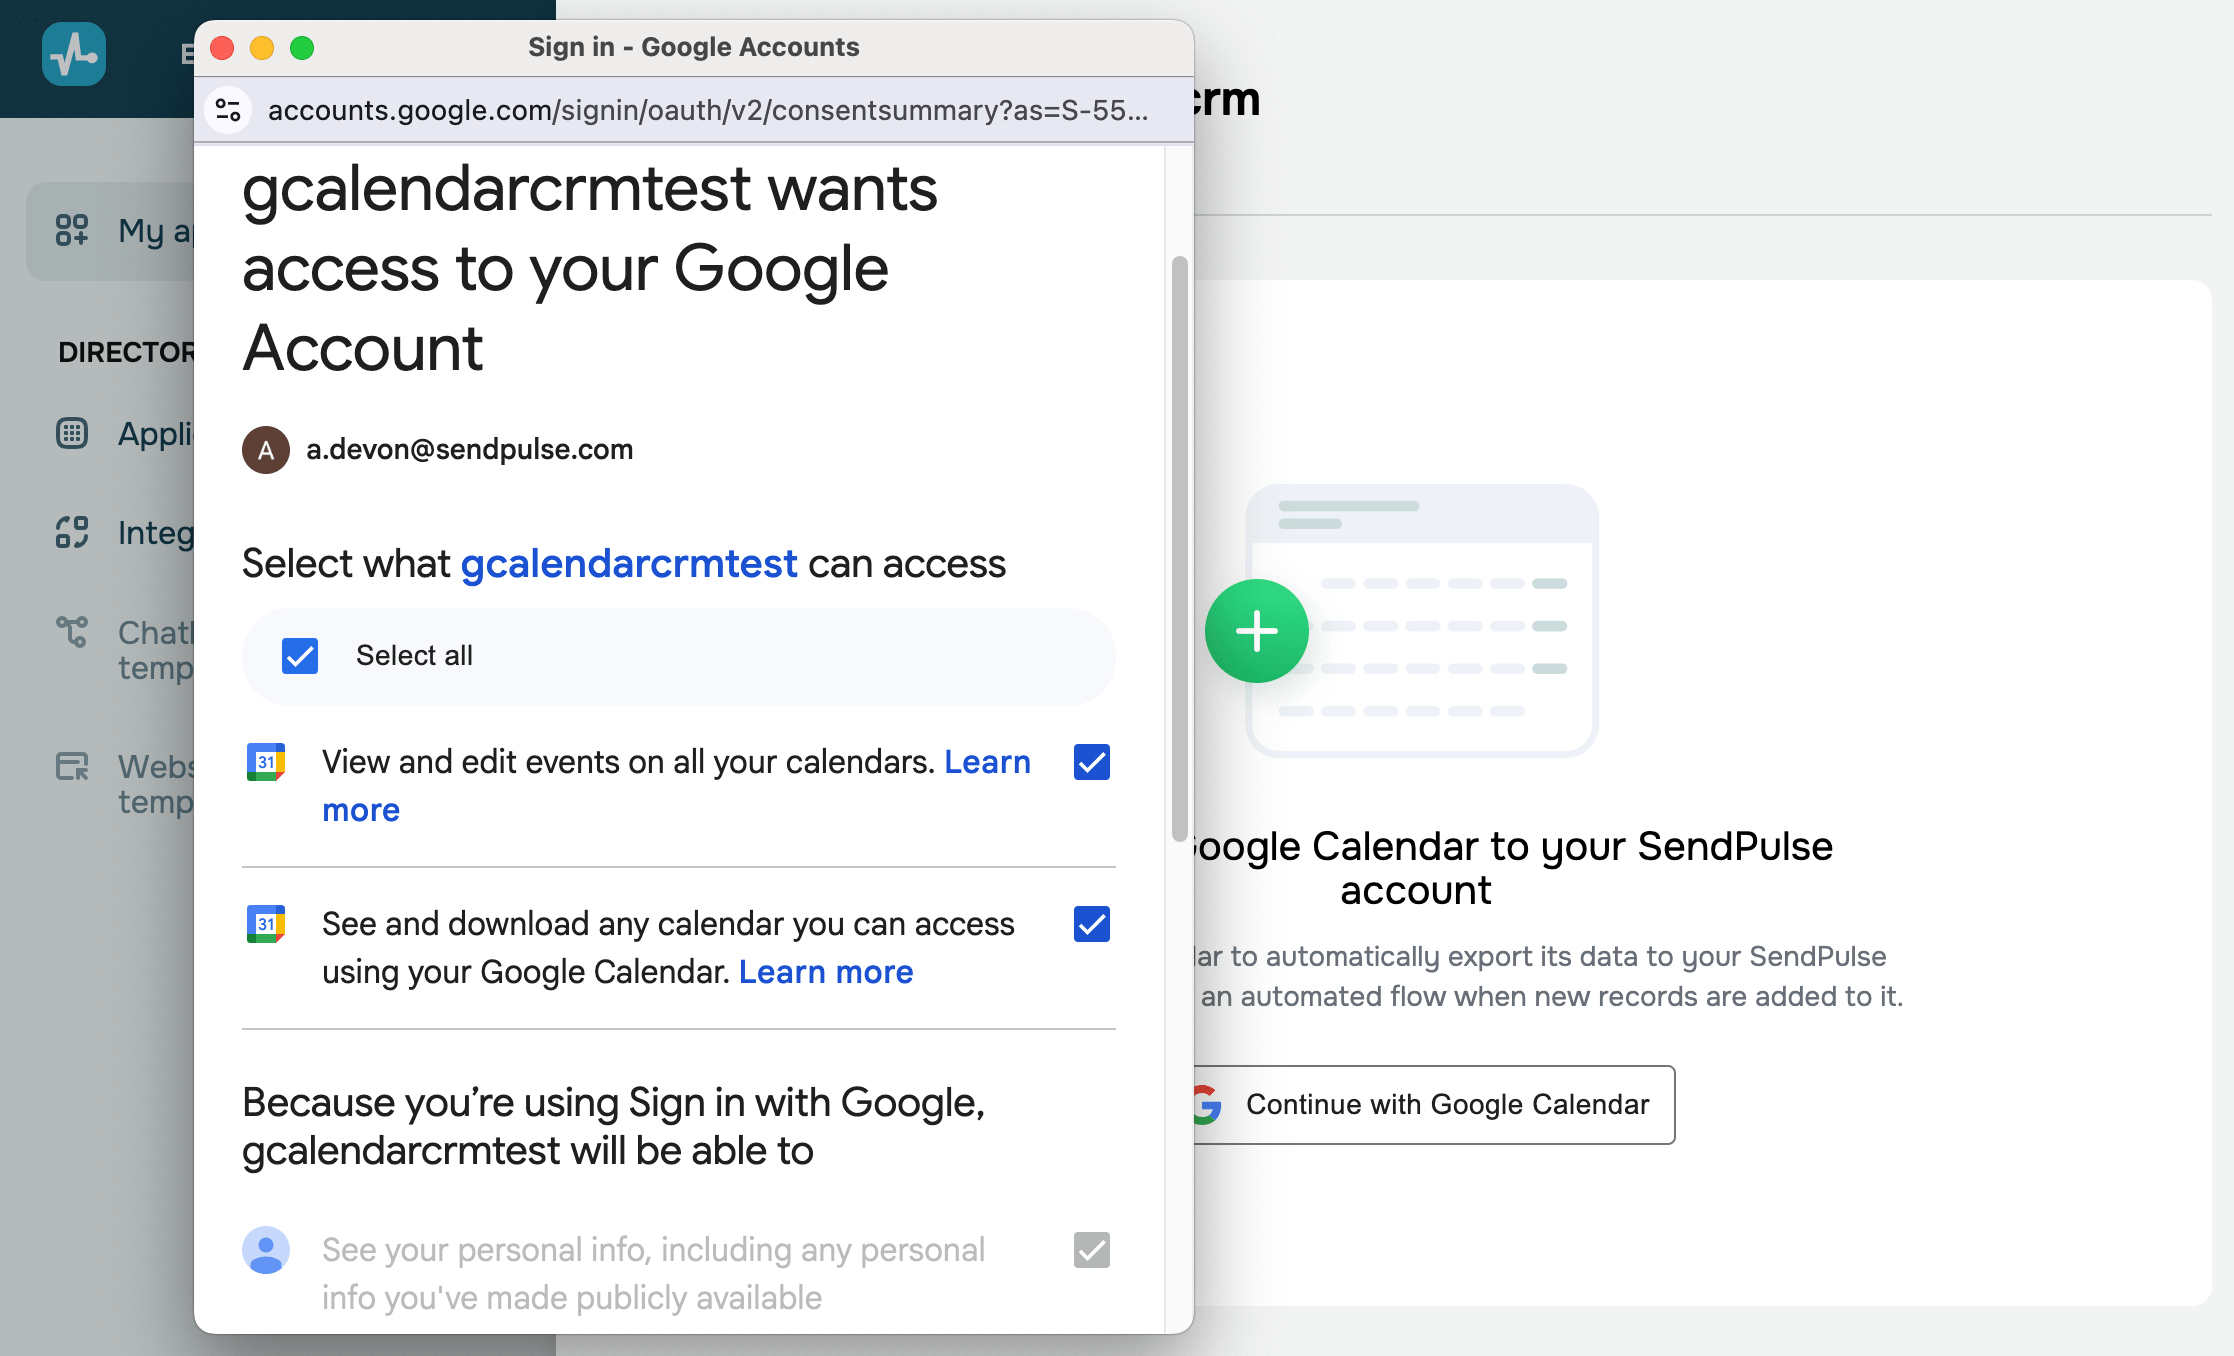
Task: Click the consent popup vertical scrollbar
Action: point(1180,550)
